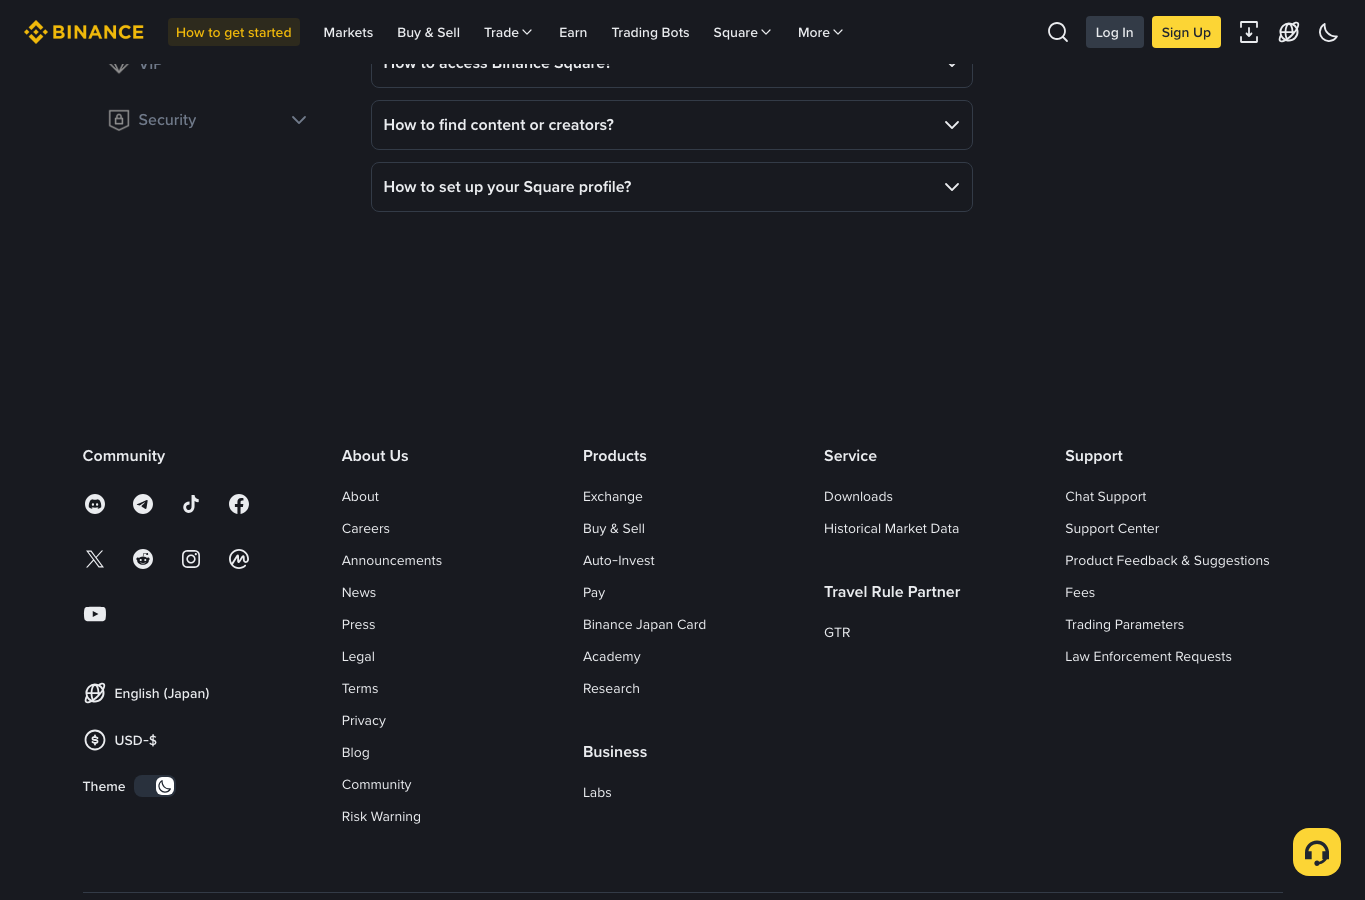1365x900 pixels.
Task: Click the Log In button
Action: [x=1115, y=32]
